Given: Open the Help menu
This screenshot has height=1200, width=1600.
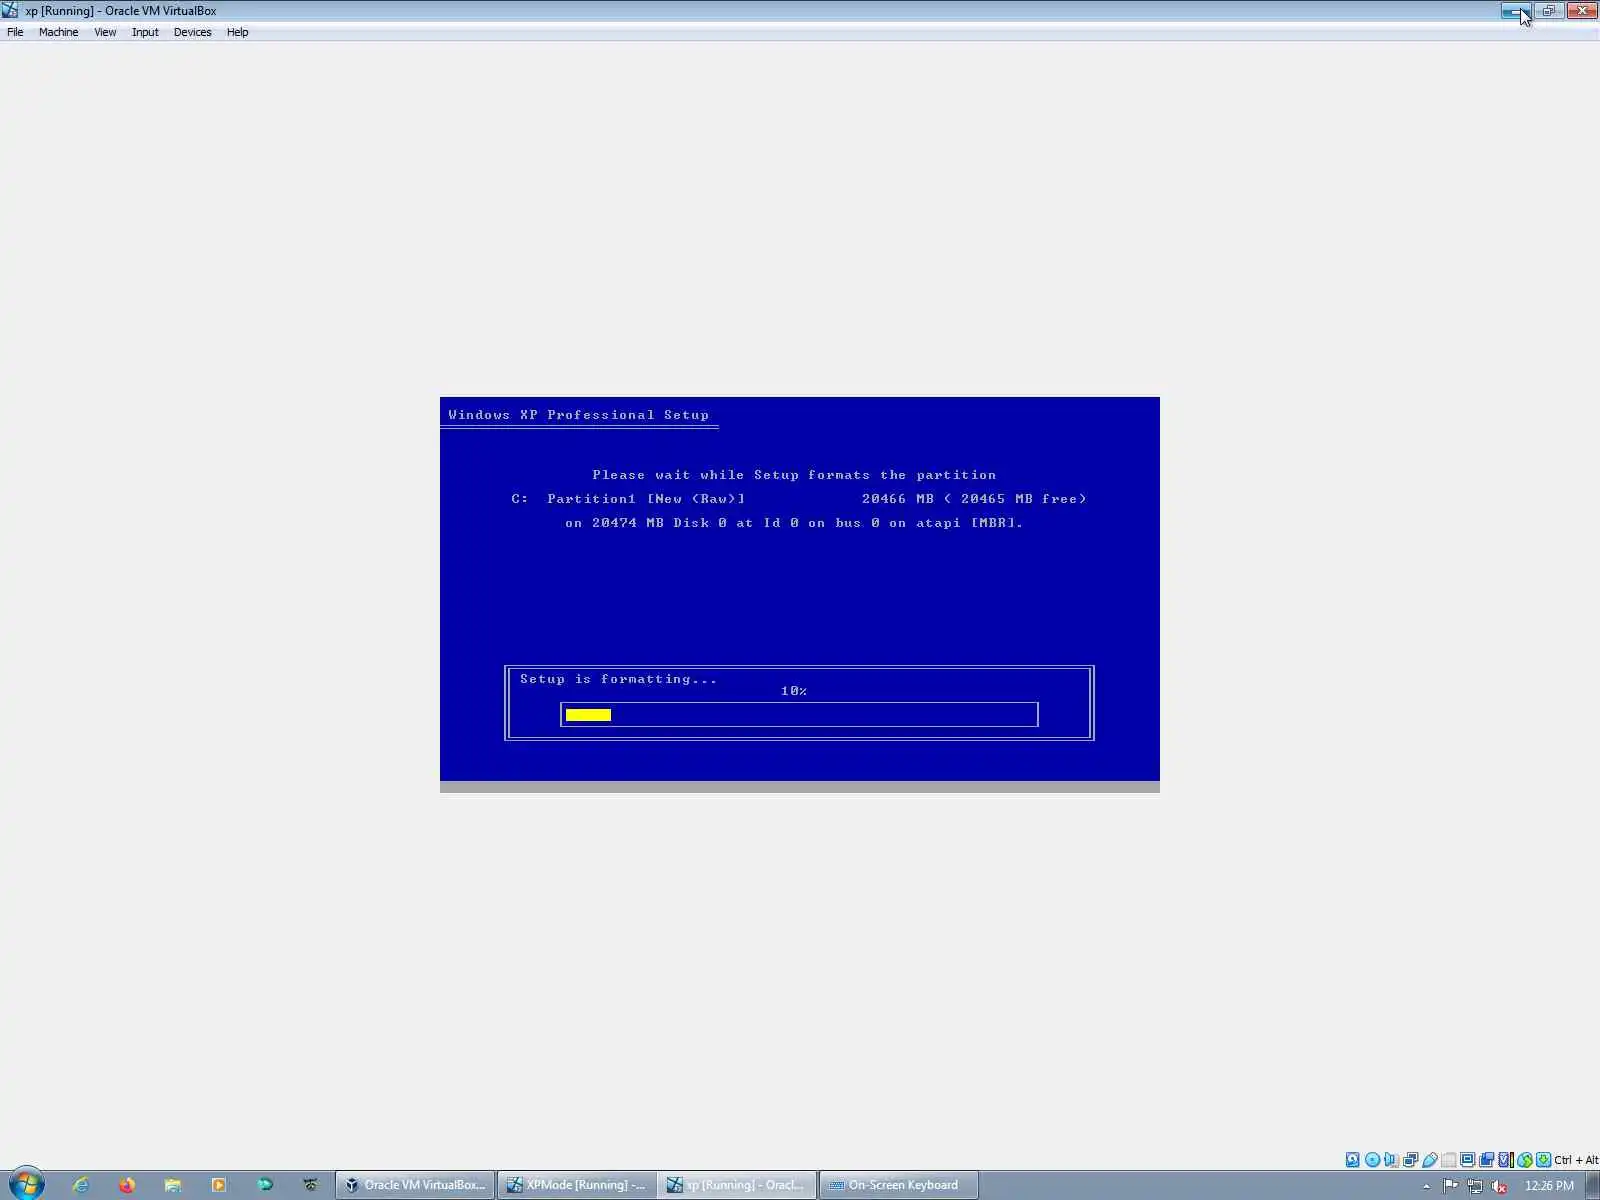Looking at the screenshot, I should tap(237, 32).
